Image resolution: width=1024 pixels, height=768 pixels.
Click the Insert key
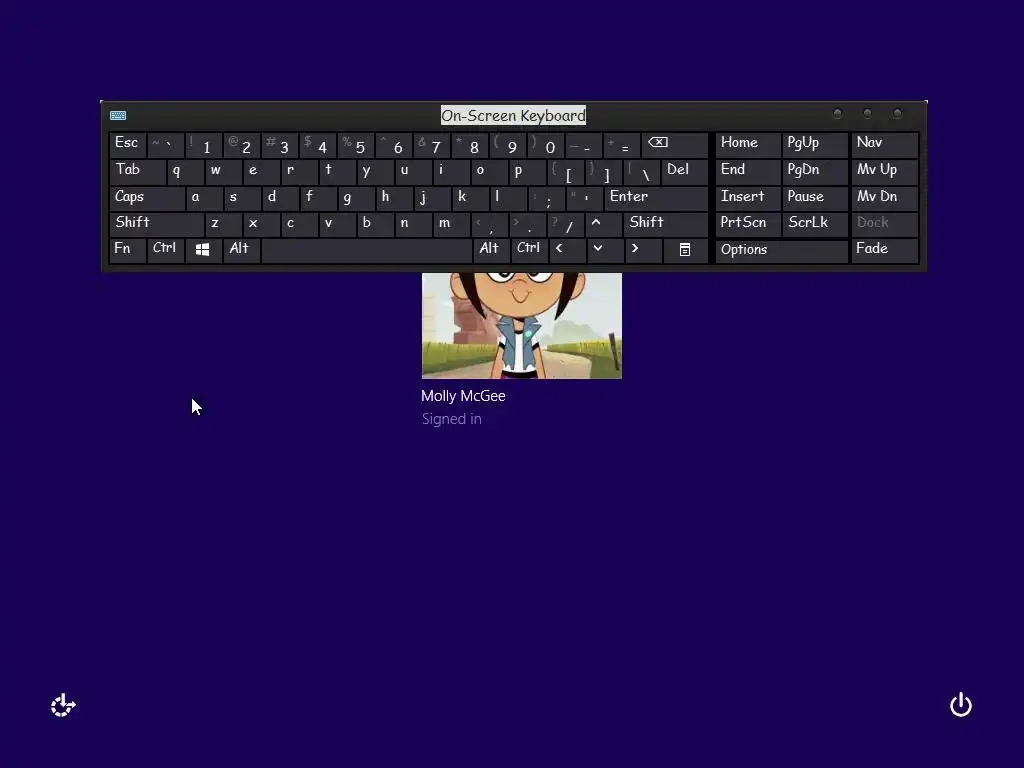(x=748, y=197)
